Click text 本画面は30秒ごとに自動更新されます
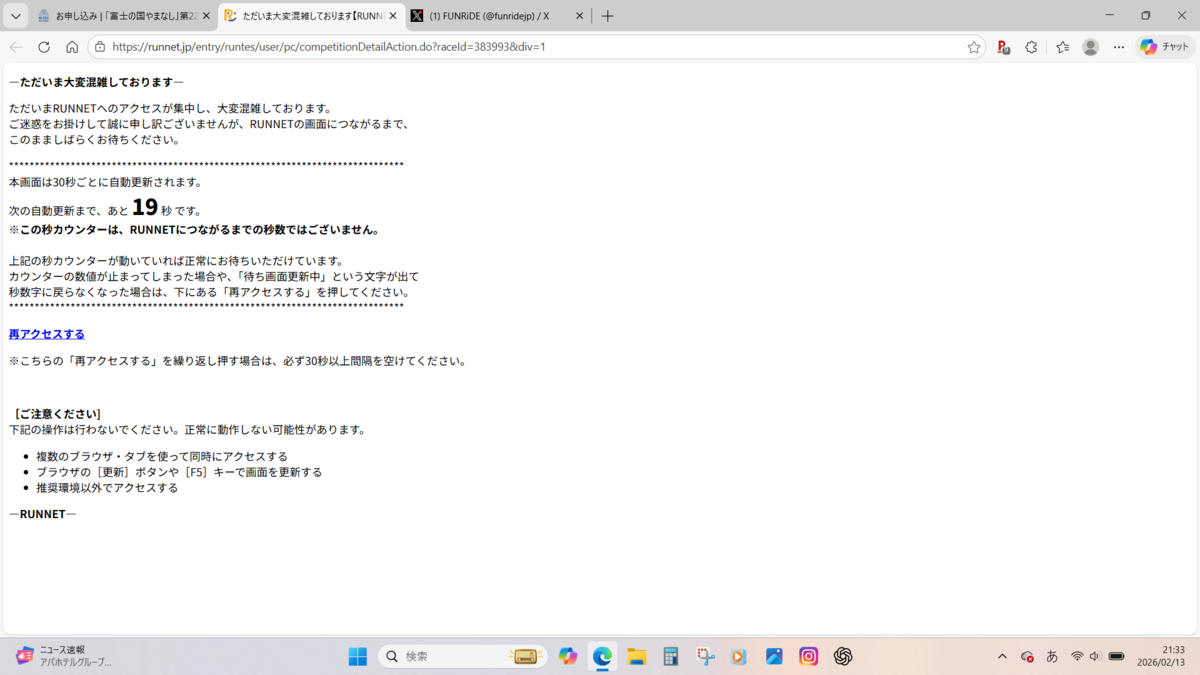The width and height of the screenshot is (1200, 675). [x=106, y=182]
